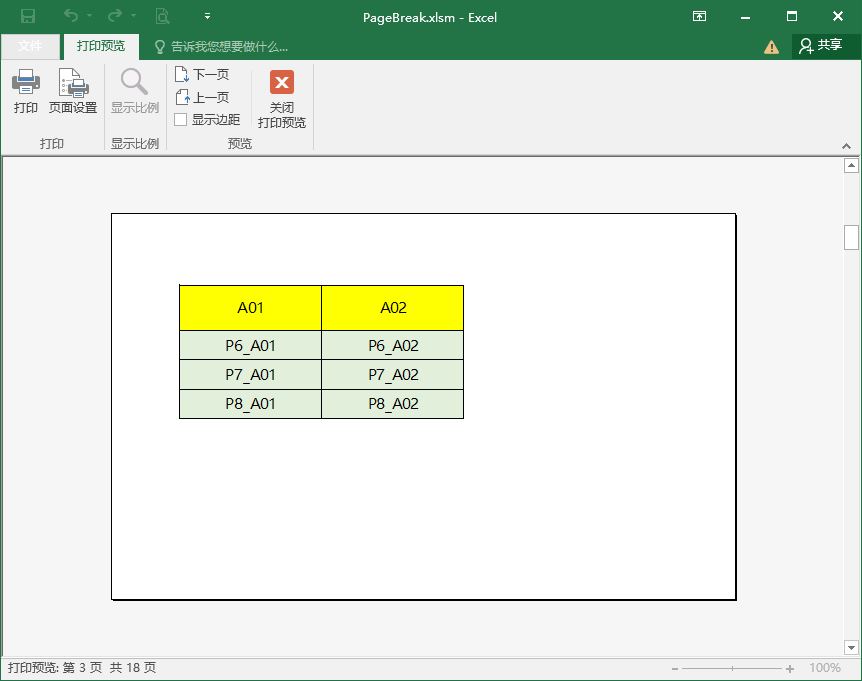Click the yellow warning icon near 共享

770,46
